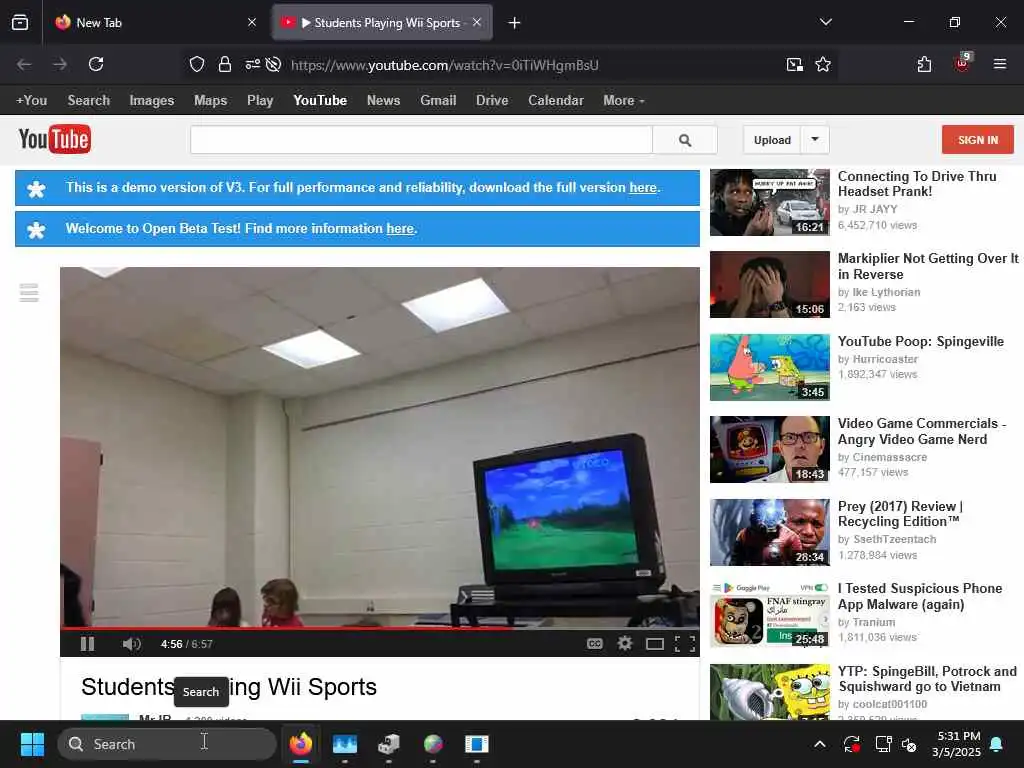Close the Students Playing Wii Sports tab
The image size is (1024, 768).
pos(477,22)
